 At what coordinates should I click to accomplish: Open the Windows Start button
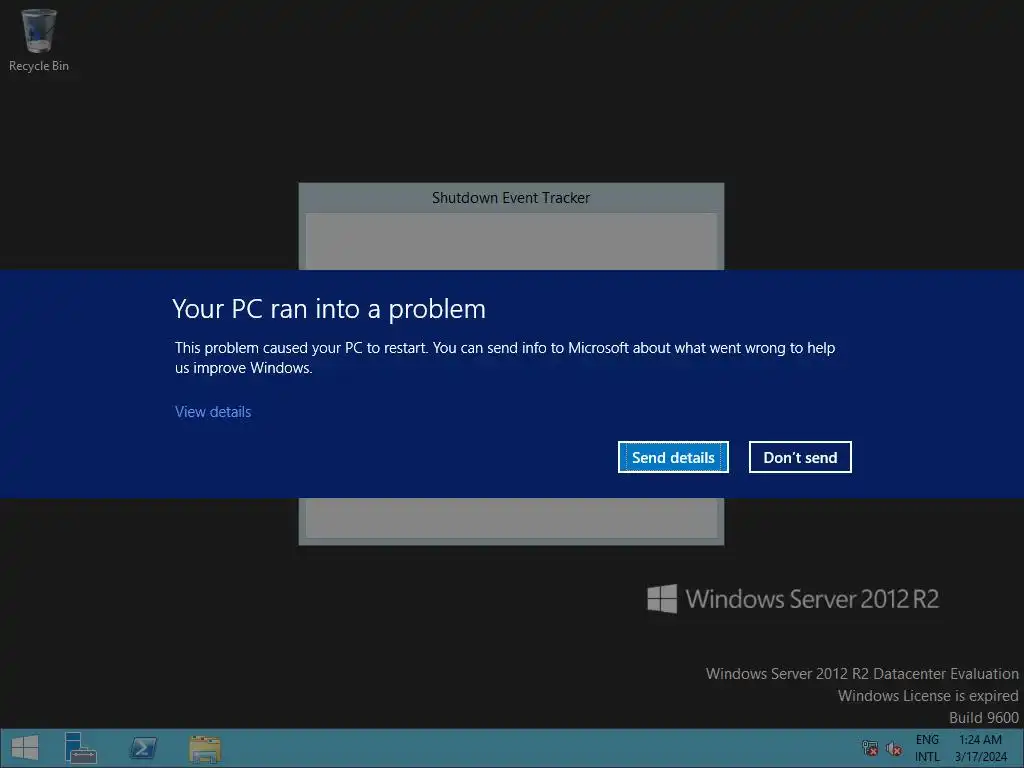tap(25, 748)
